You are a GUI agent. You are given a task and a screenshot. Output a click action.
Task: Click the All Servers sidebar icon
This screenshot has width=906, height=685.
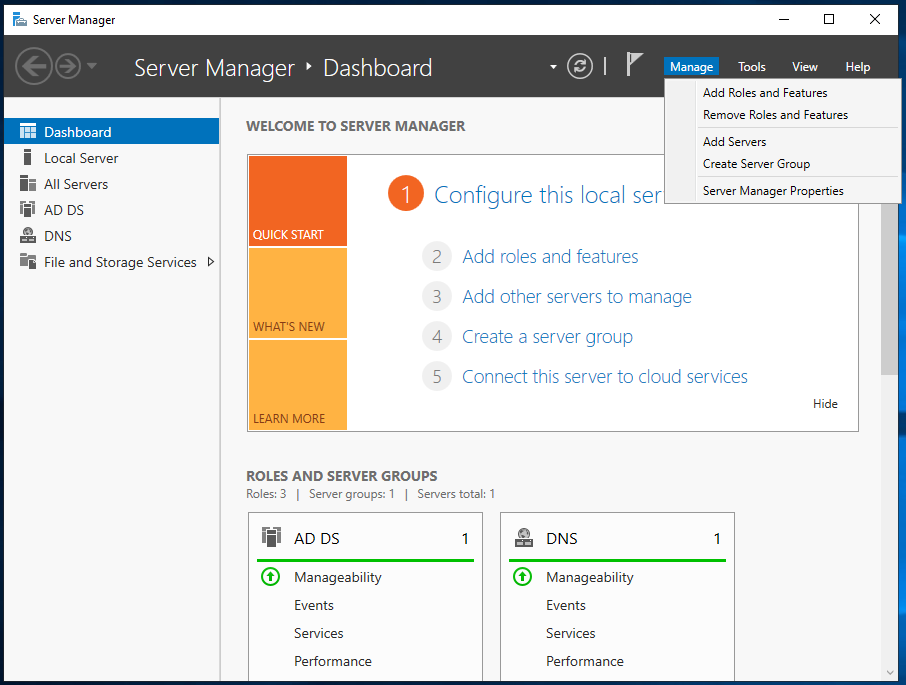tap(28, 183)
